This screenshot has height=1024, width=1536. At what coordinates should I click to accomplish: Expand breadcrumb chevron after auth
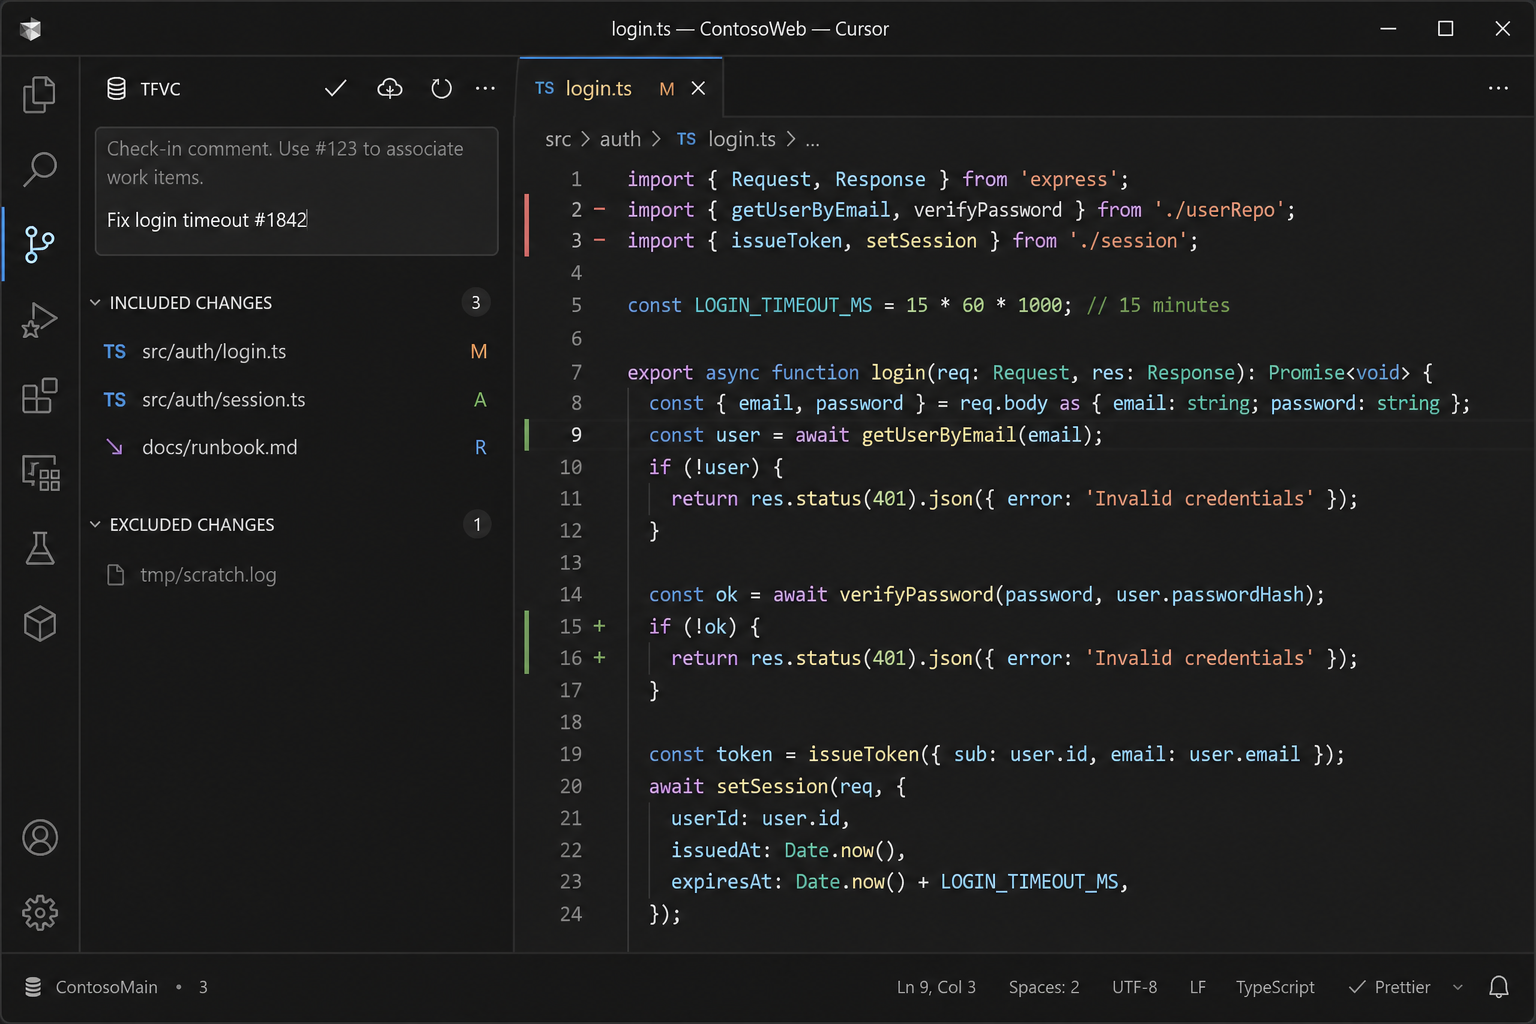coord(656,139)
